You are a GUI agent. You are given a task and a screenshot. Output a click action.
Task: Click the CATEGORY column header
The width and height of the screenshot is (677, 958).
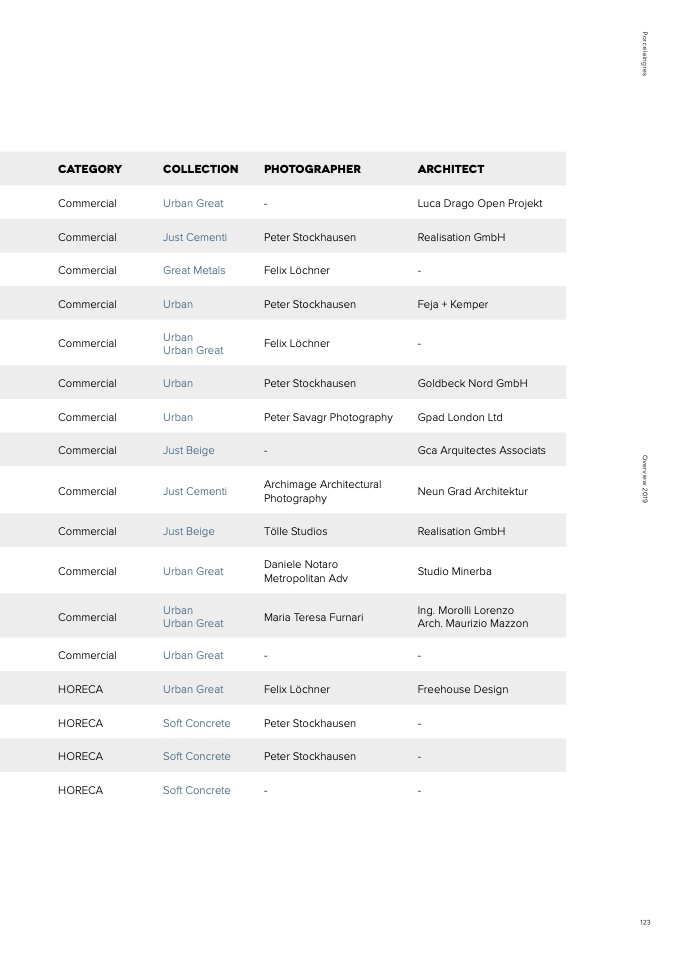(x=90, y=169)
